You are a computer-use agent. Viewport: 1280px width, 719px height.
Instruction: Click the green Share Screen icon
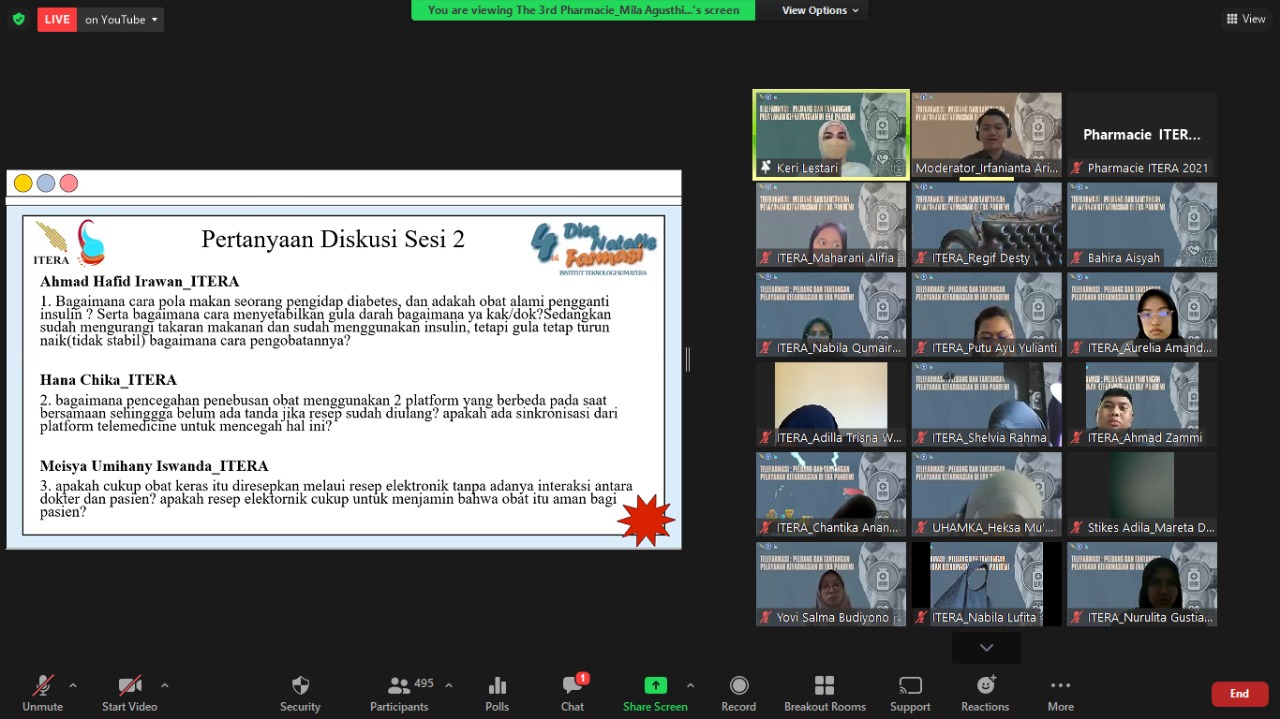tap(655, 686)
